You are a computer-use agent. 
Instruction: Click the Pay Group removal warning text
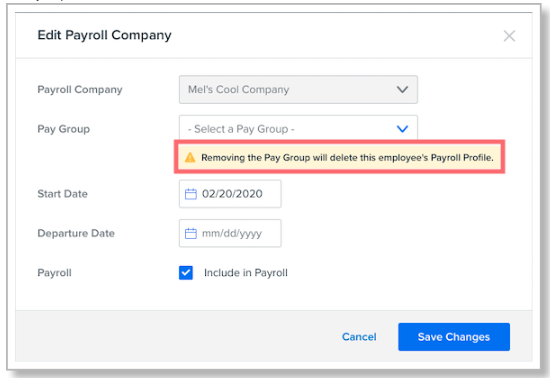[x=347, y=158]
